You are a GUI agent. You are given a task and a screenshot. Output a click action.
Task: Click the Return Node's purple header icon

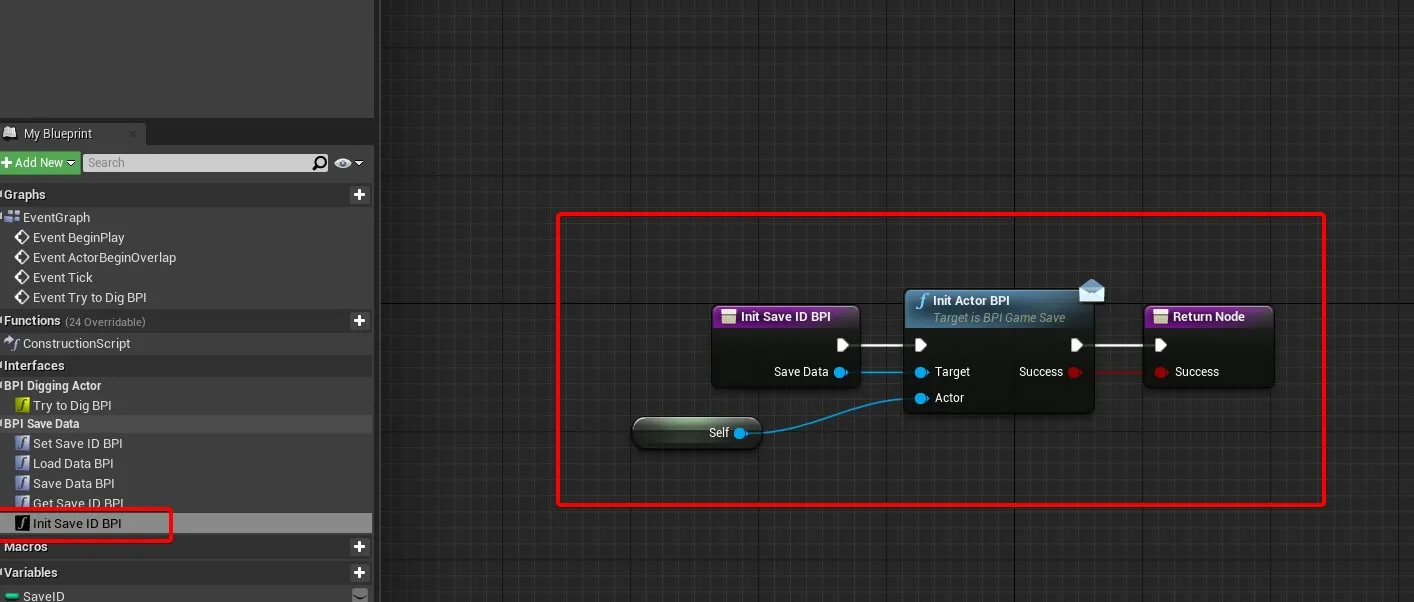point(1160,317)
